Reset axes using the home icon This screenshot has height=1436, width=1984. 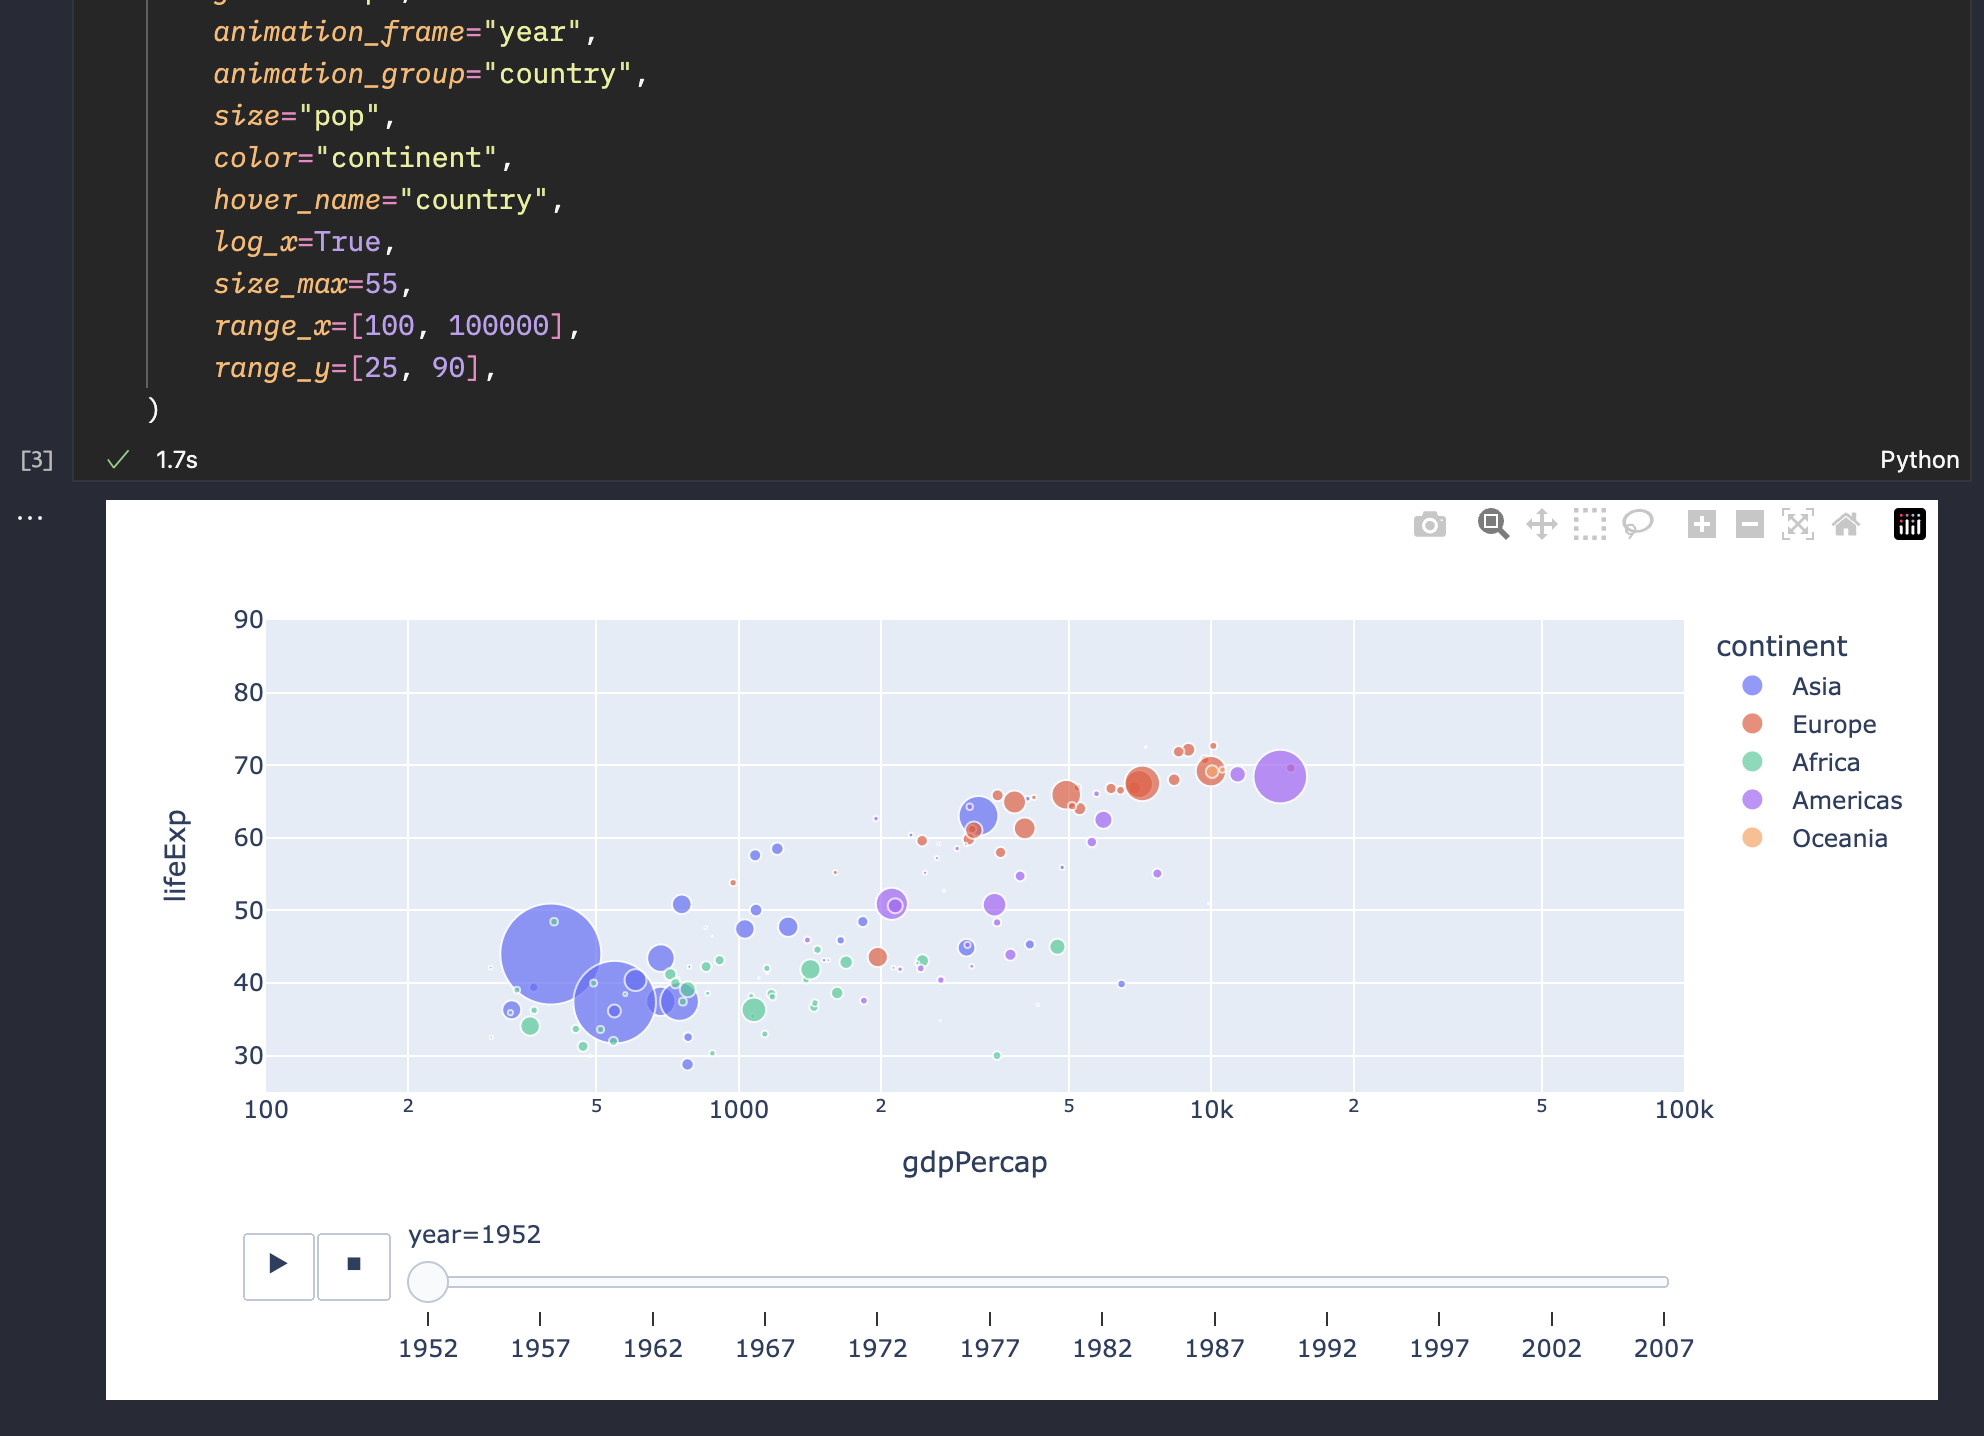pyautogui.click(x=1845, y=524)
